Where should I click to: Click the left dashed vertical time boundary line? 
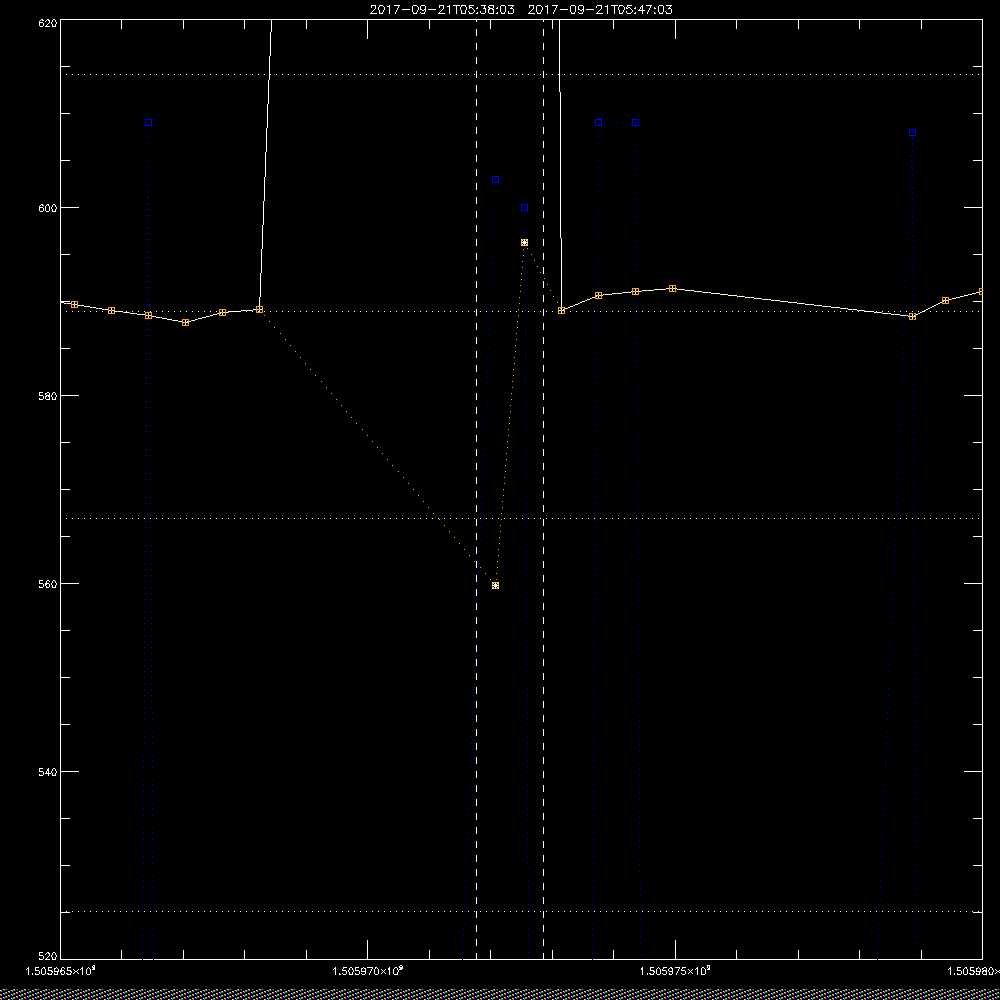click(476, 490)
